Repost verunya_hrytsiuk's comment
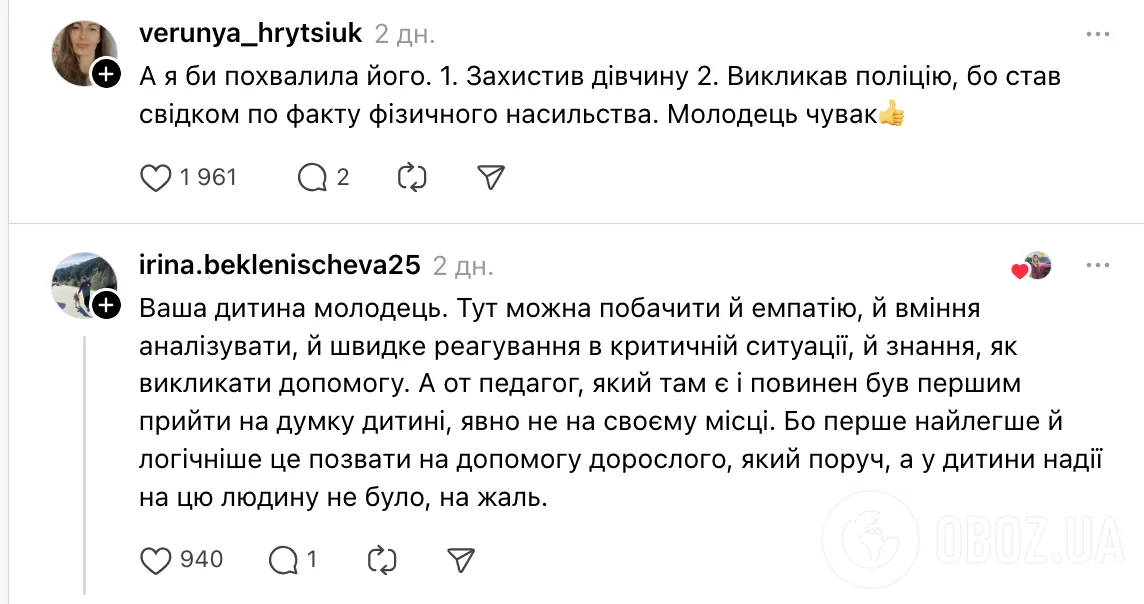Viewport: 1144px width, 604px height. tap(412, 177)
